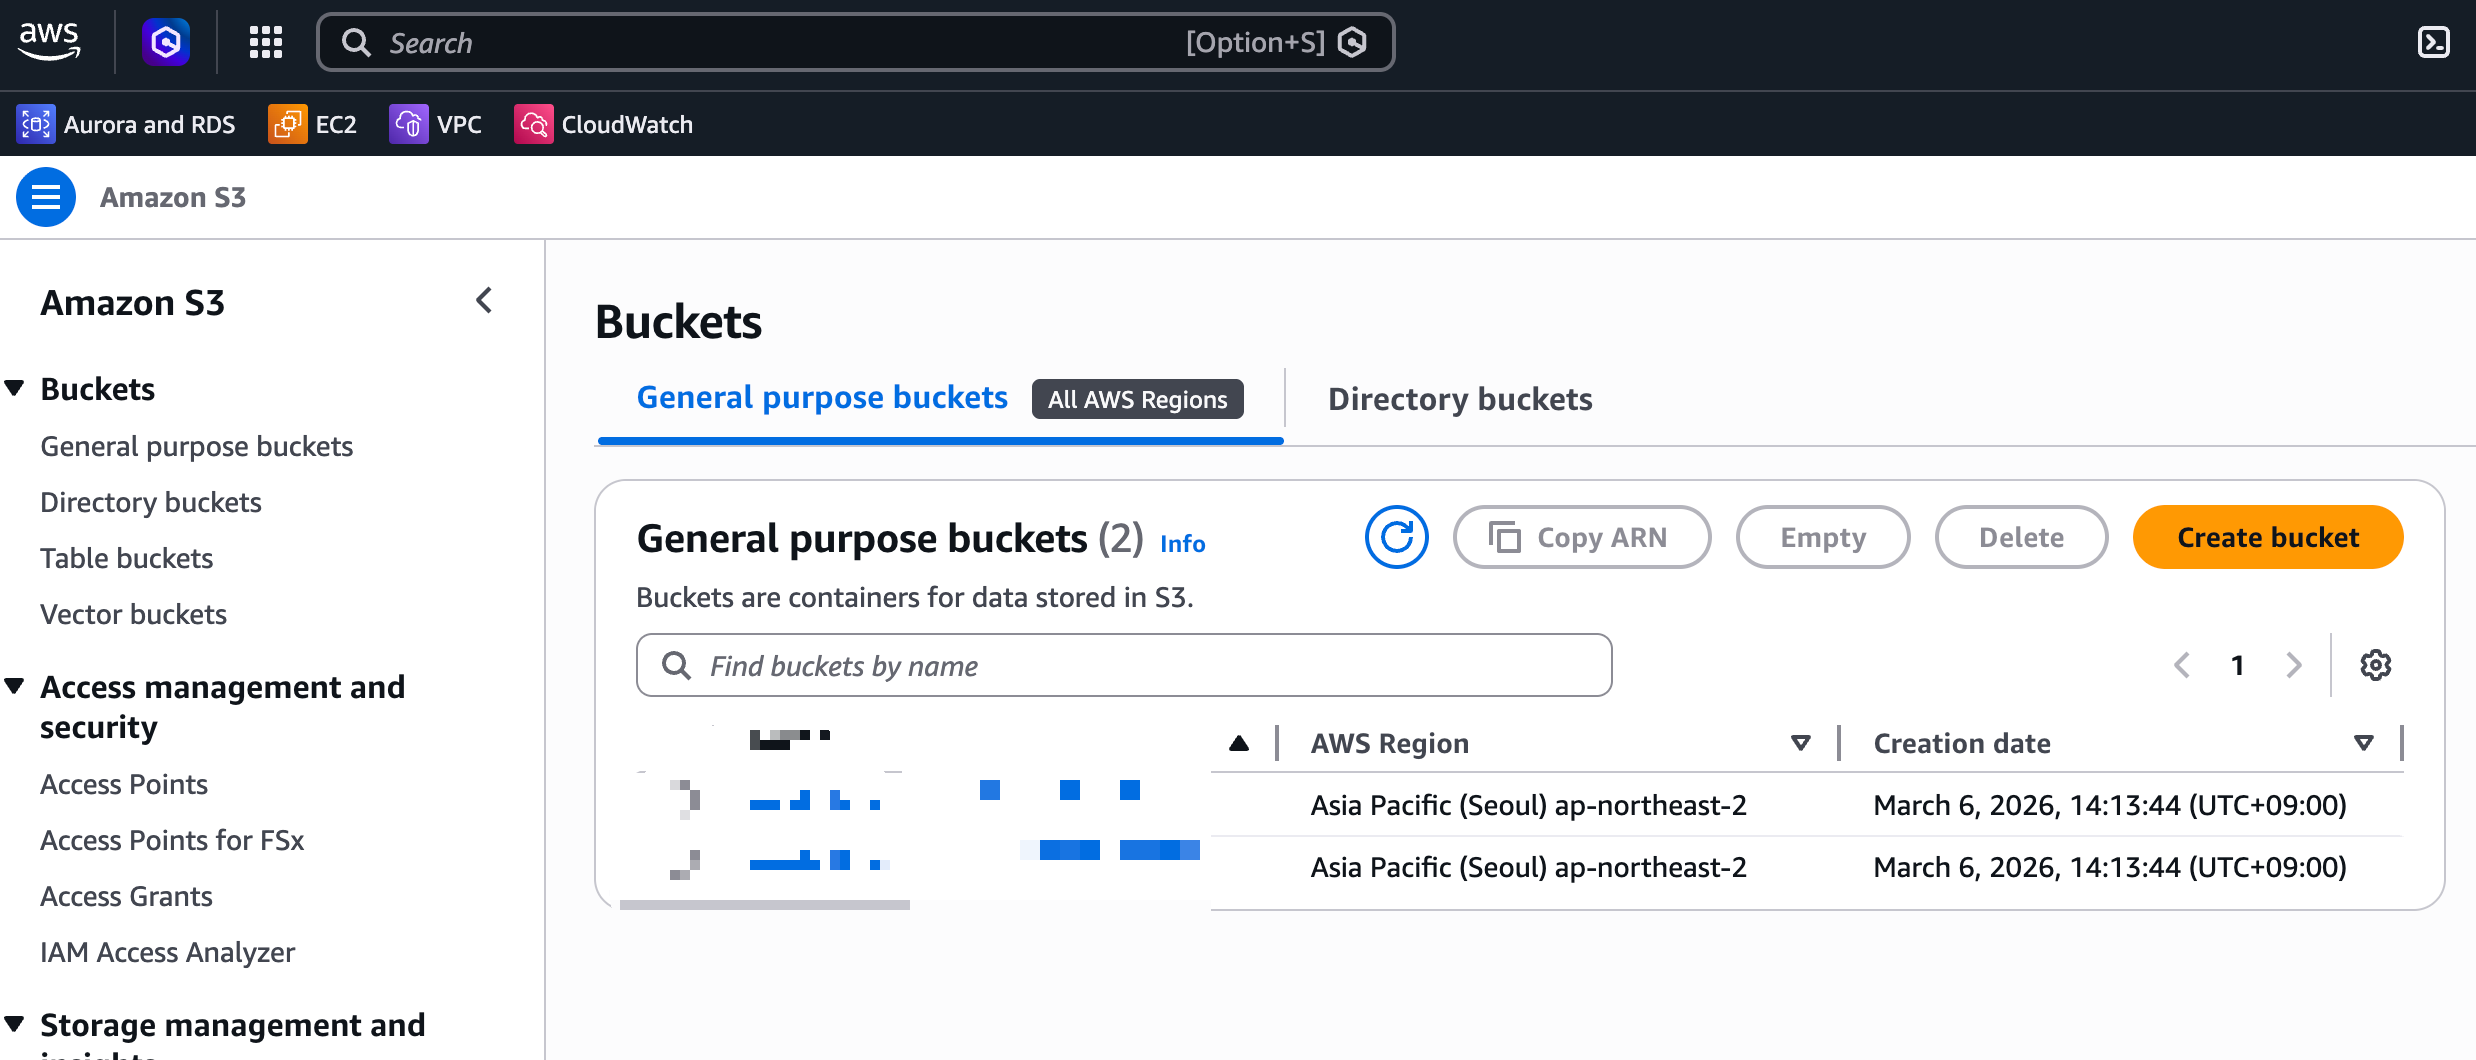
Task: Click the Copy ARN button
Action: [x=1582, y=537]
